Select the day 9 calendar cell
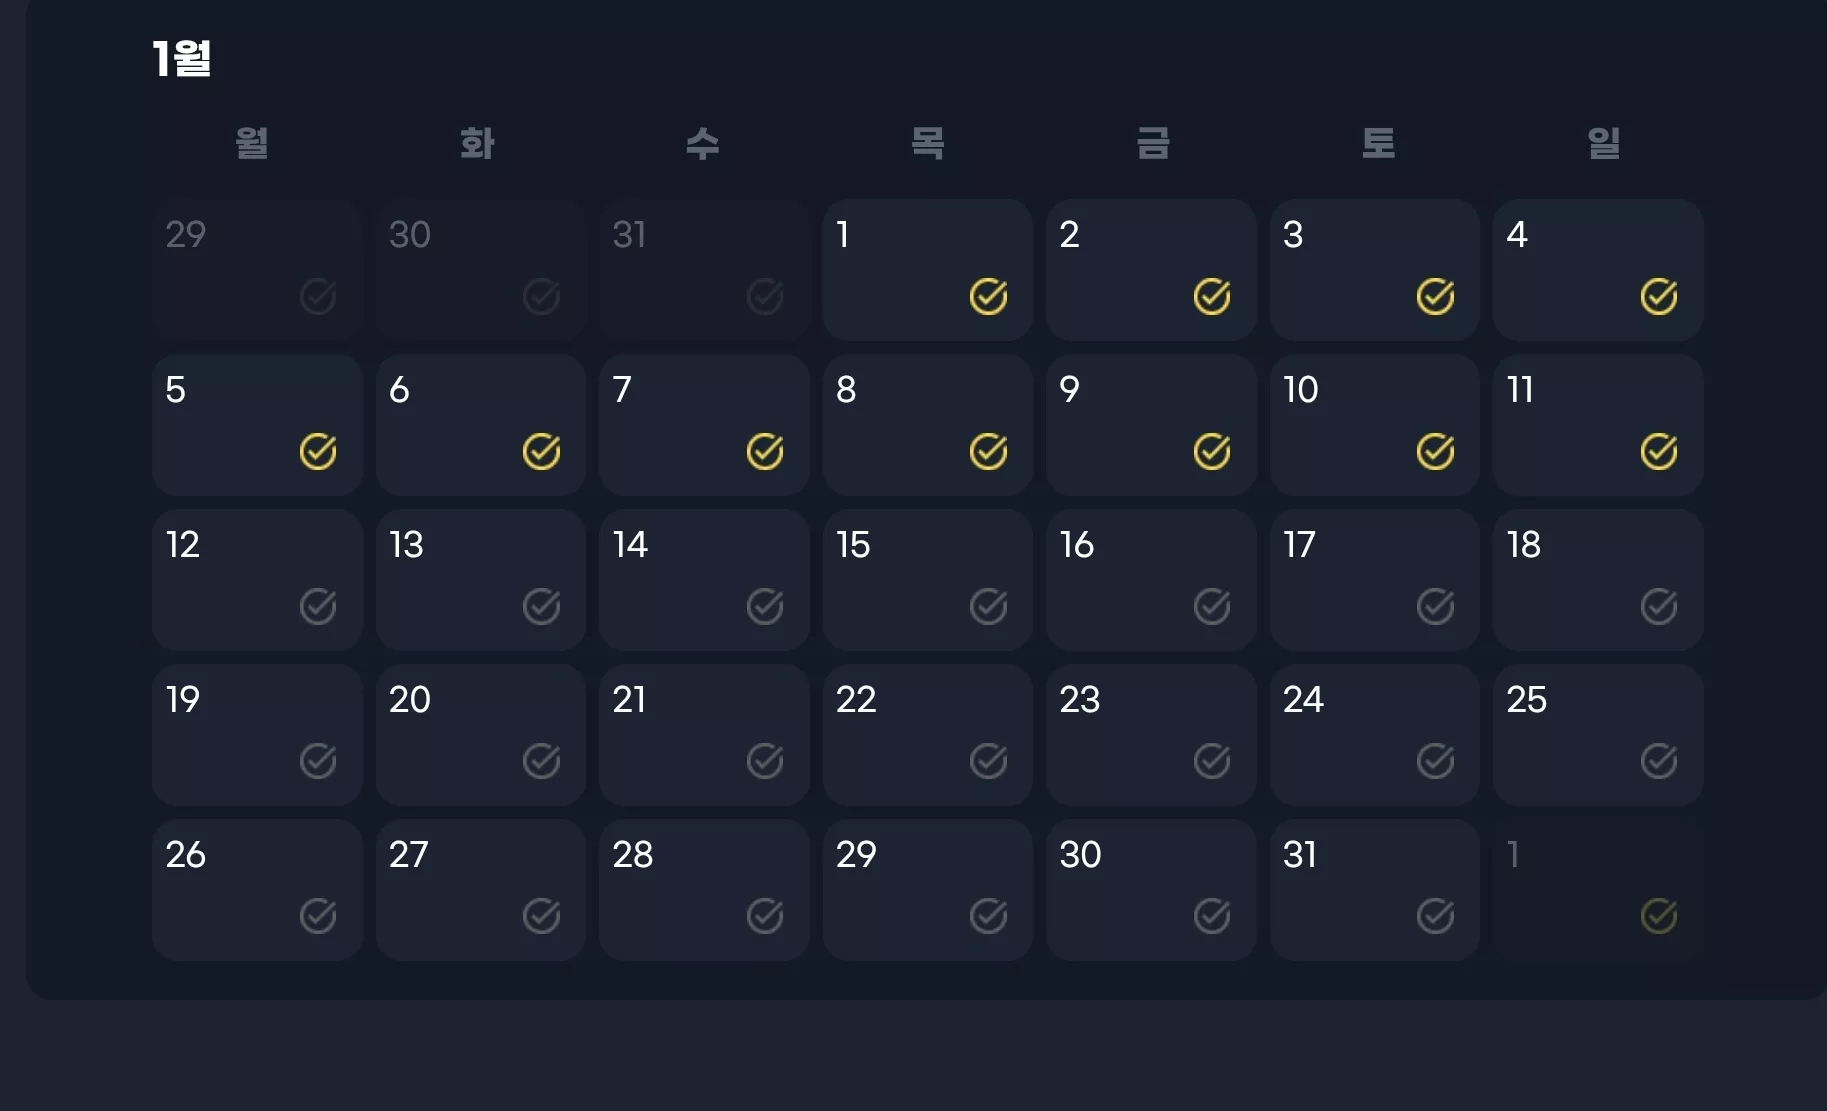Viewport: 1827px width, 1111px height. tap(1151, 425)
